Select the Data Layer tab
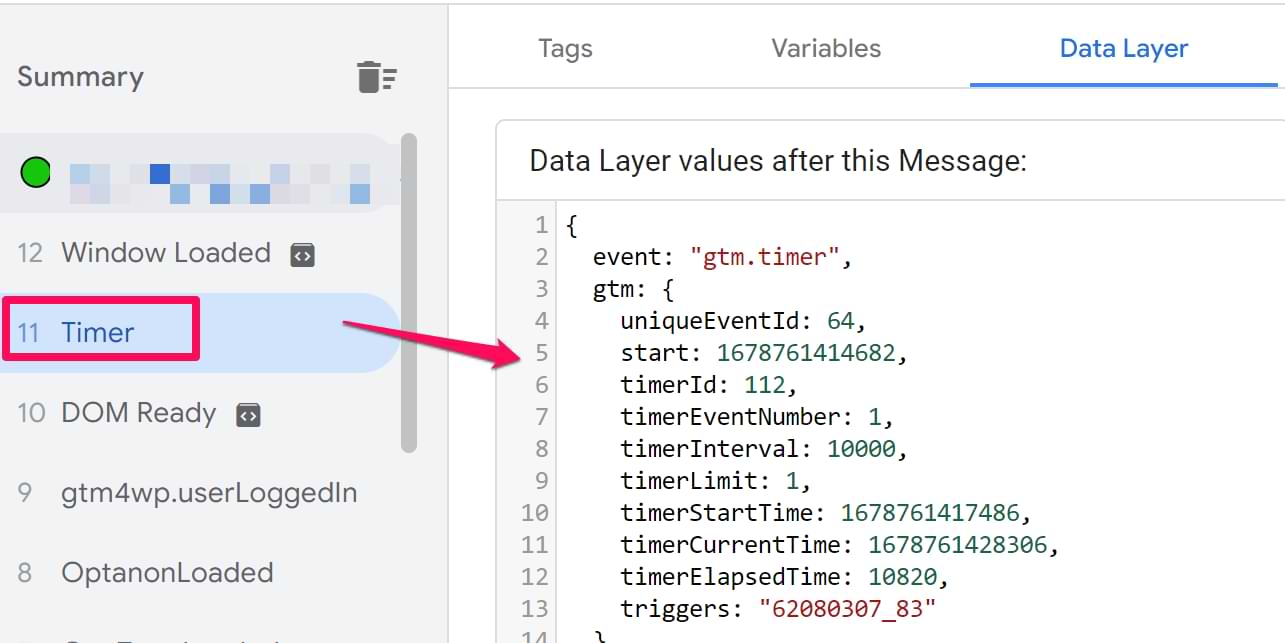 1123,48
